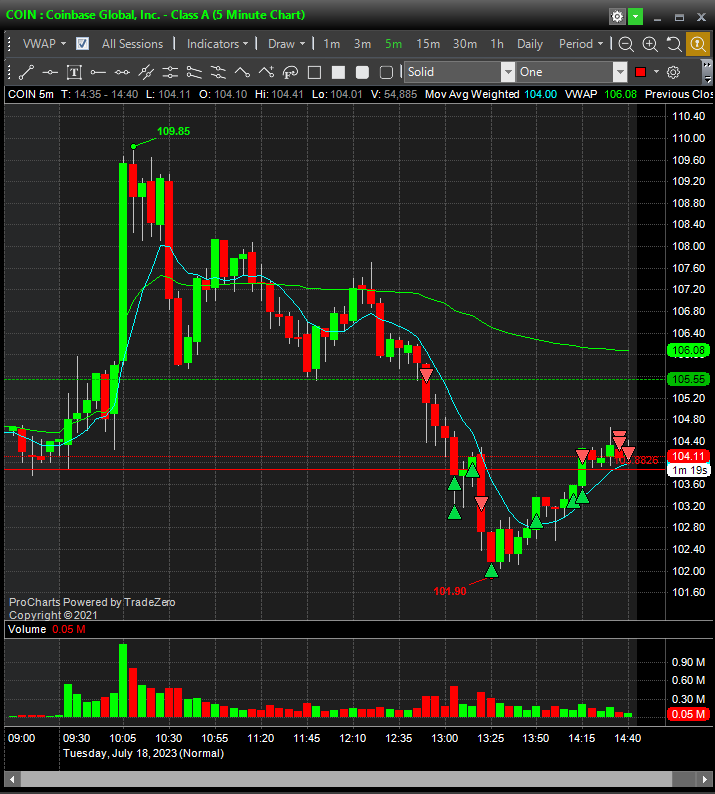715x794 pixels.
Task: Click the 1m 19s countdown label
Action: click(689, 470)
